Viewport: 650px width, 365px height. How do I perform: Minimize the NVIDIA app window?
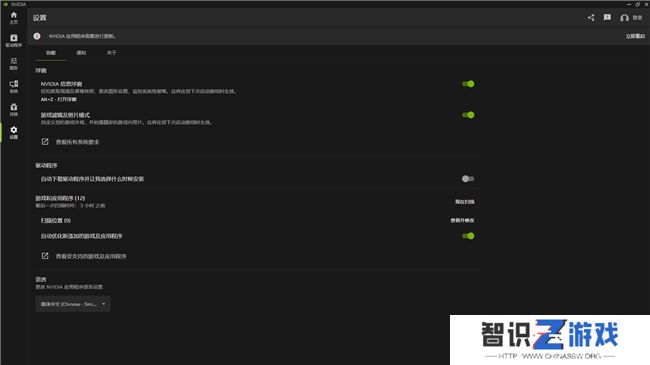click(629, 4)
